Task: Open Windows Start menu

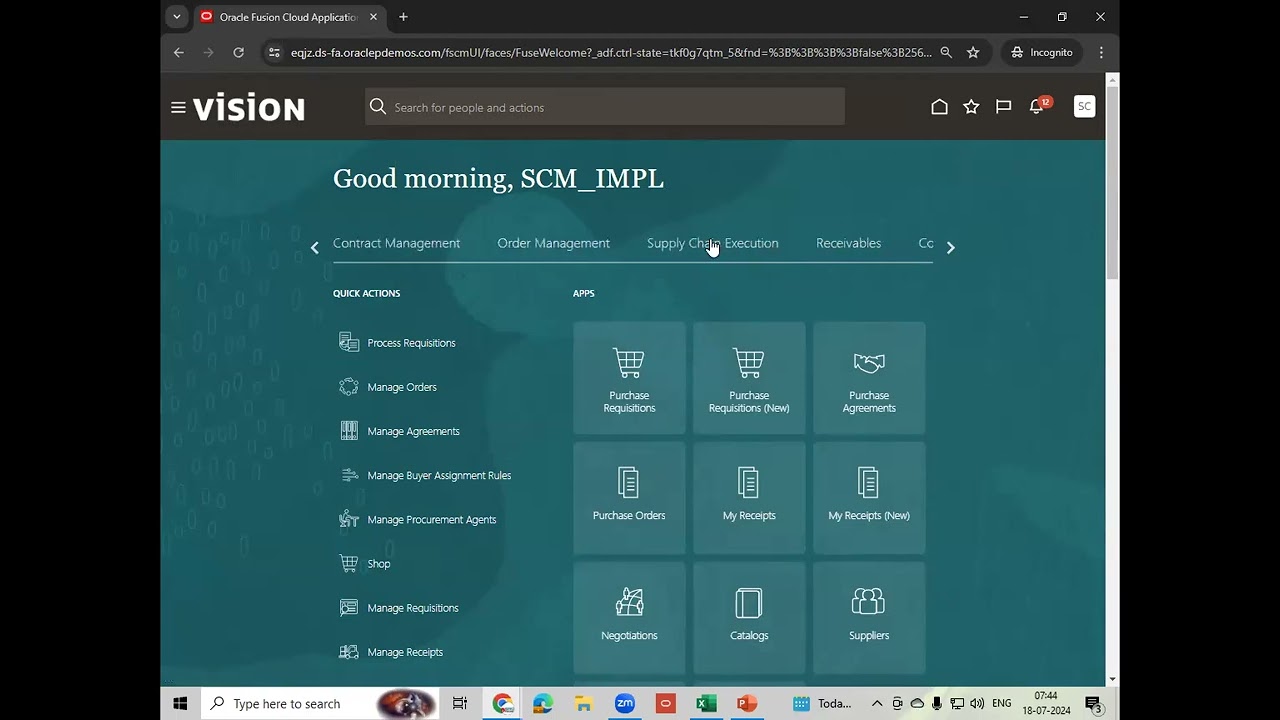Action: pos(180,703)
